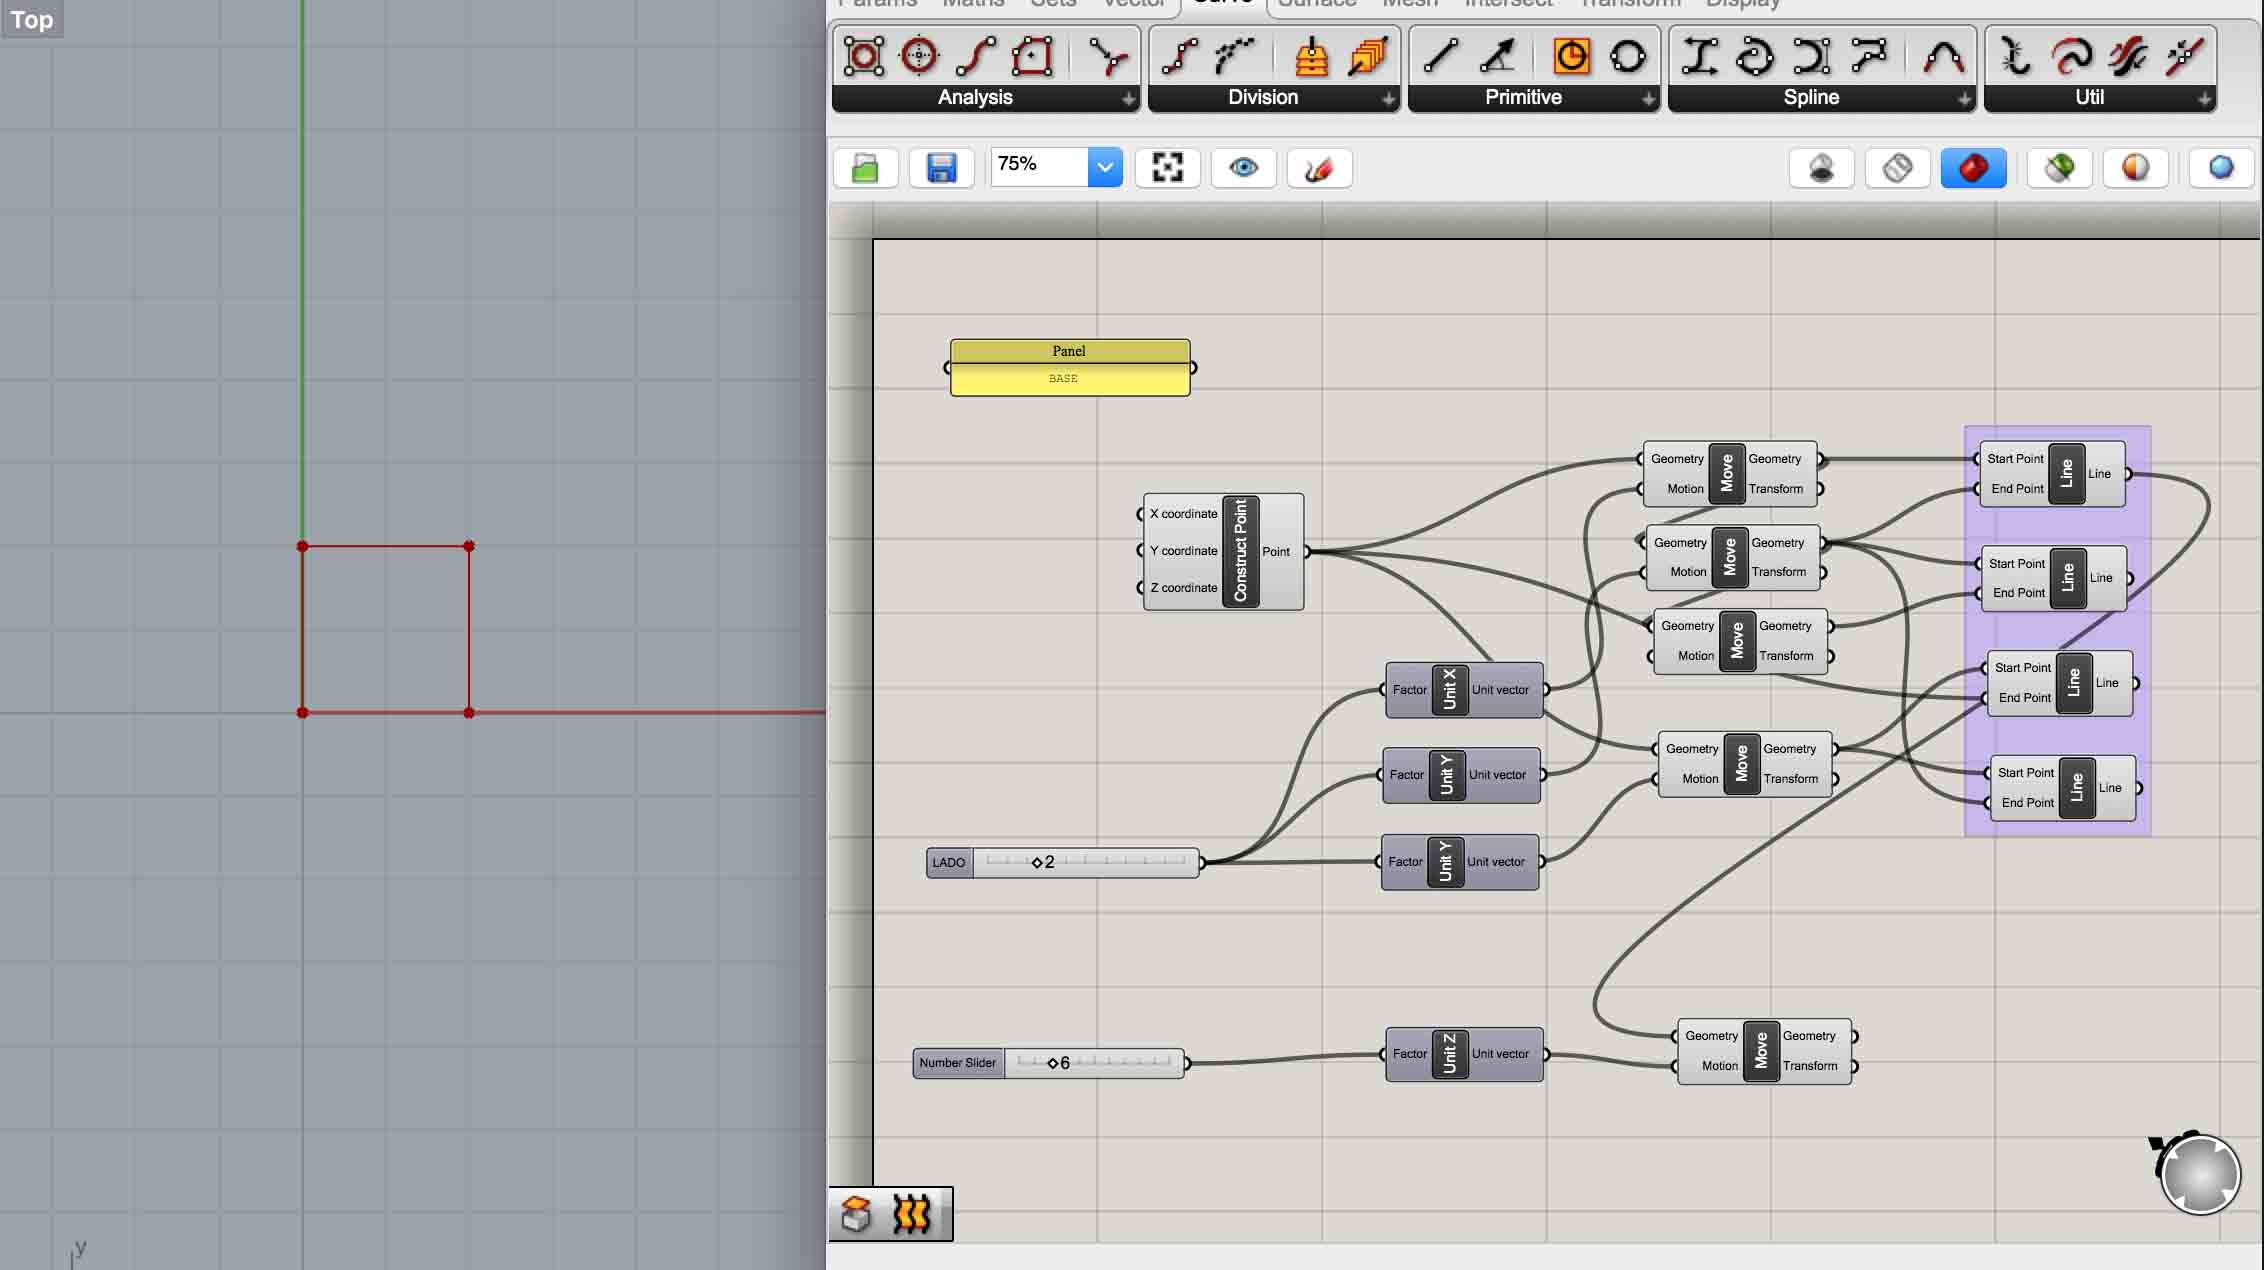The height and width of the screenshot is (1270, 2264).
Task: Switch to the Display tab
Action: coord(1743,4)
